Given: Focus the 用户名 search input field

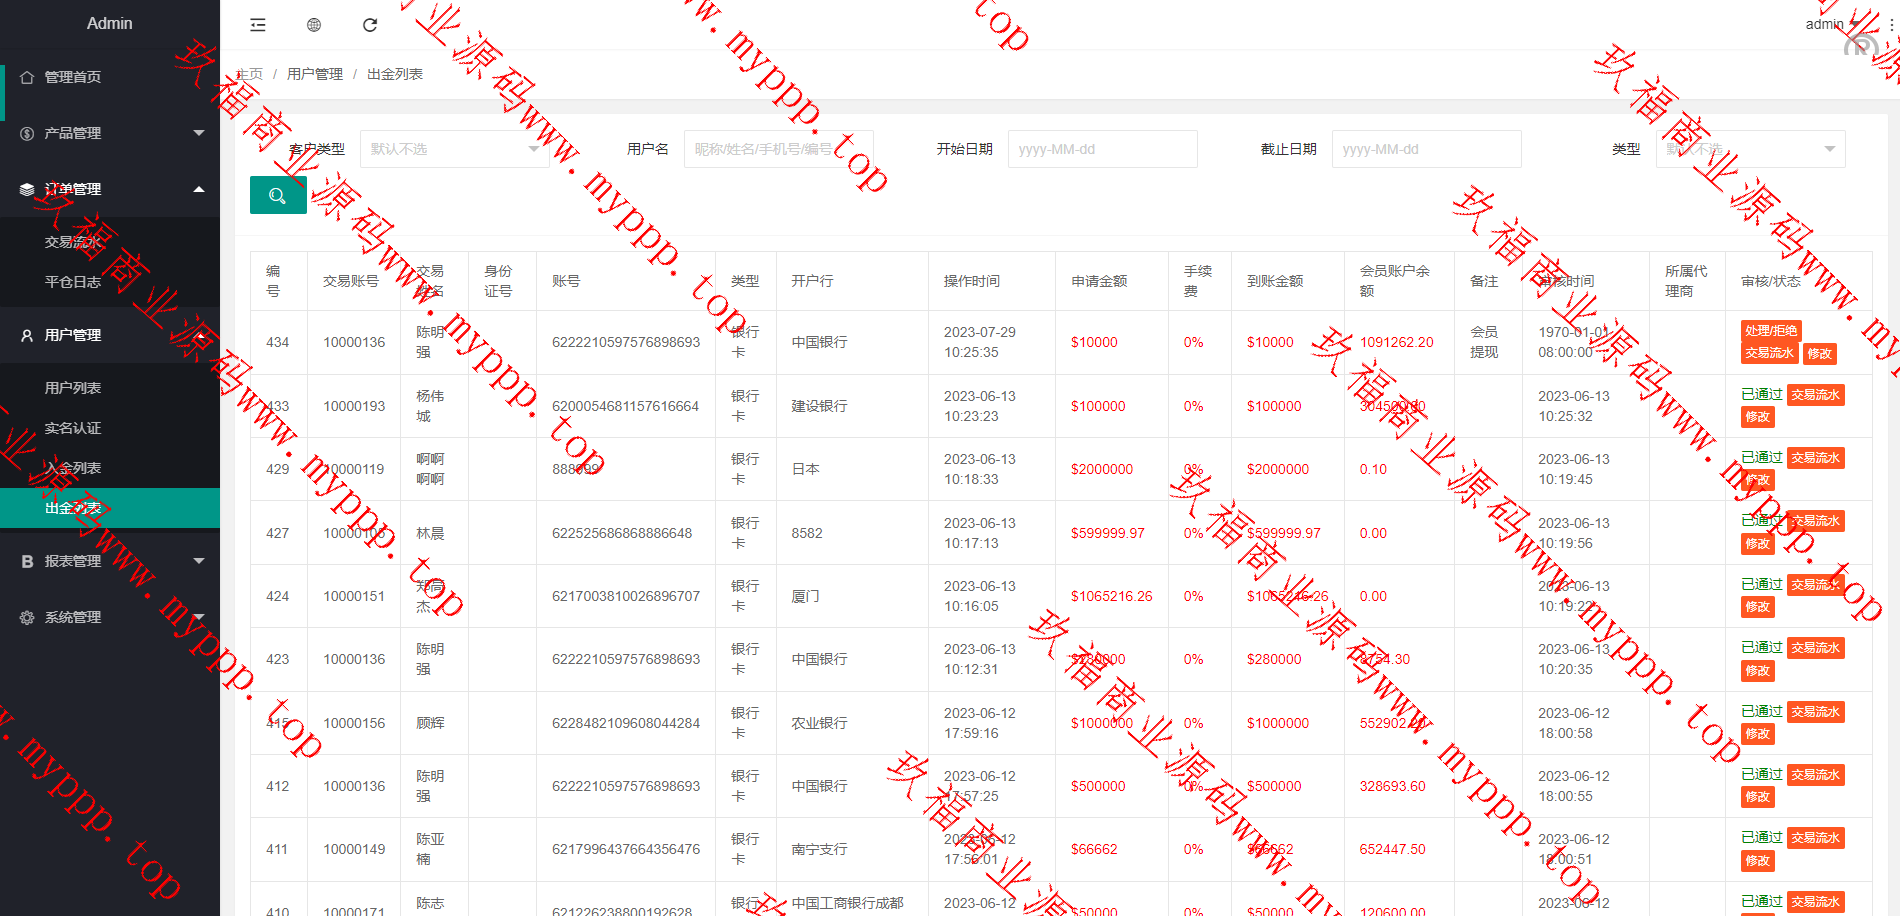Looking at the screenshot, I should click(778, 149).
